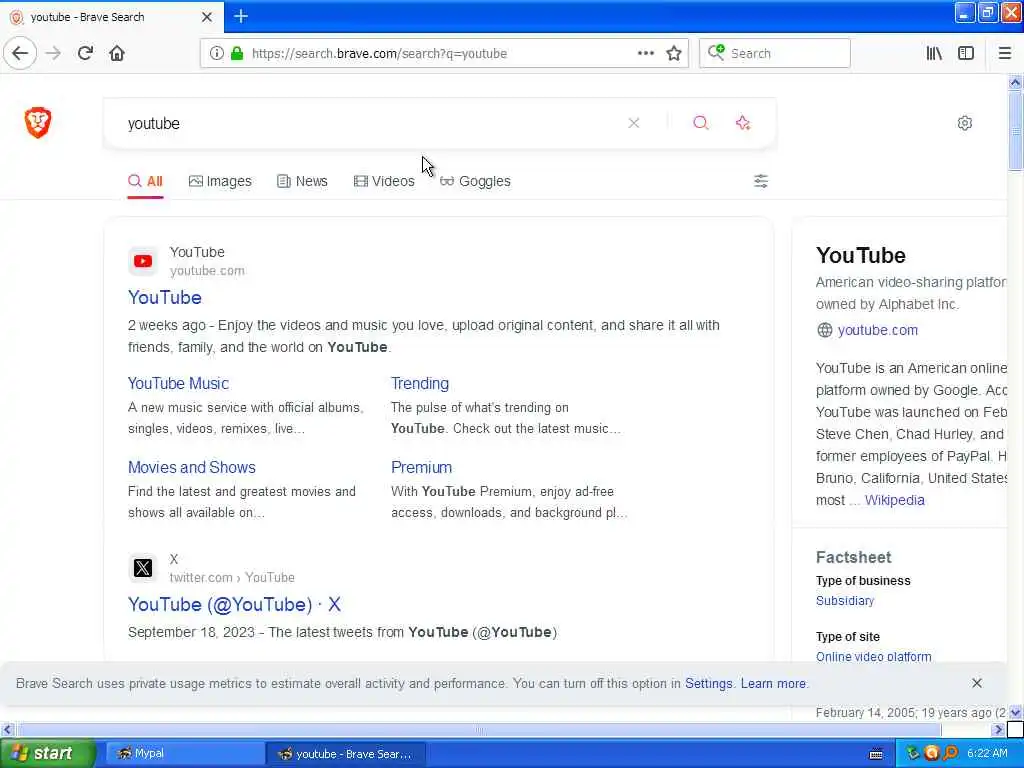Image resolution: width=1024 pixels, height=768 pixels.
Task: Click the Brave lion logo
Action: click(38, 122)
